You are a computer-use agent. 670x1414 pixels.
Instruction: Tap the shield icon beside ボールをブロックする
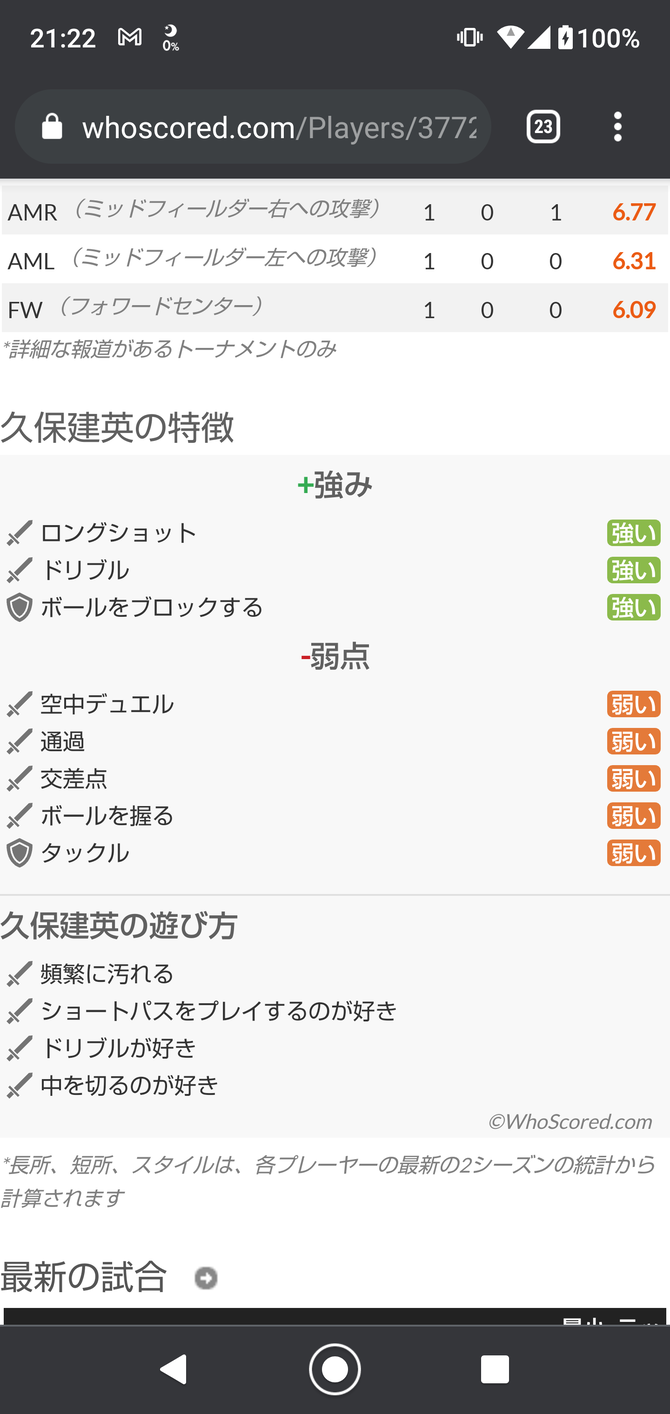(19, 608)
